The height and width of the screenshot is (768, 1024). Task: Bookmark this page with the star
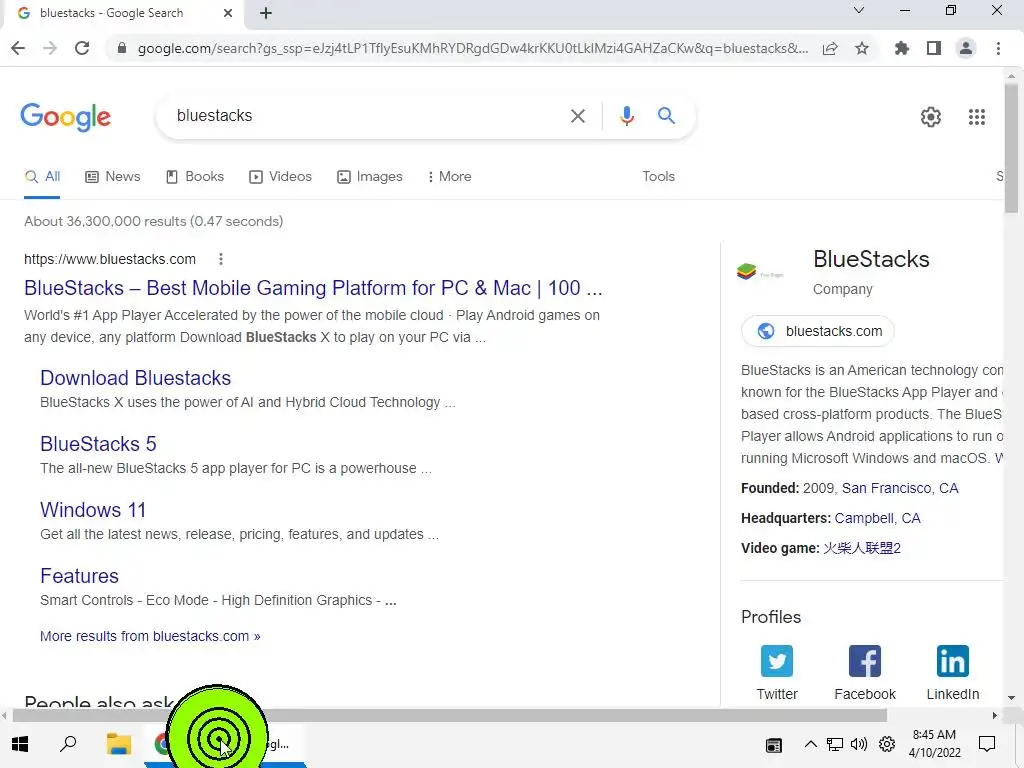pyautogui.click(x=862, y=48)
